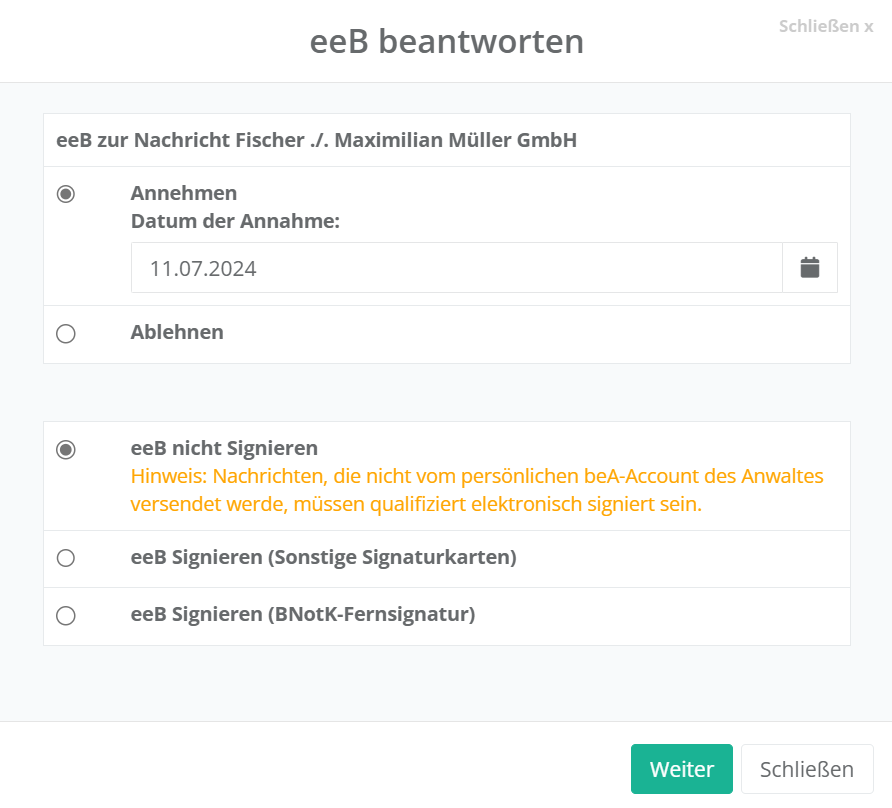Click "eeB Signieren (Sonstige Signaturkarten)" label

coord(323,557)
